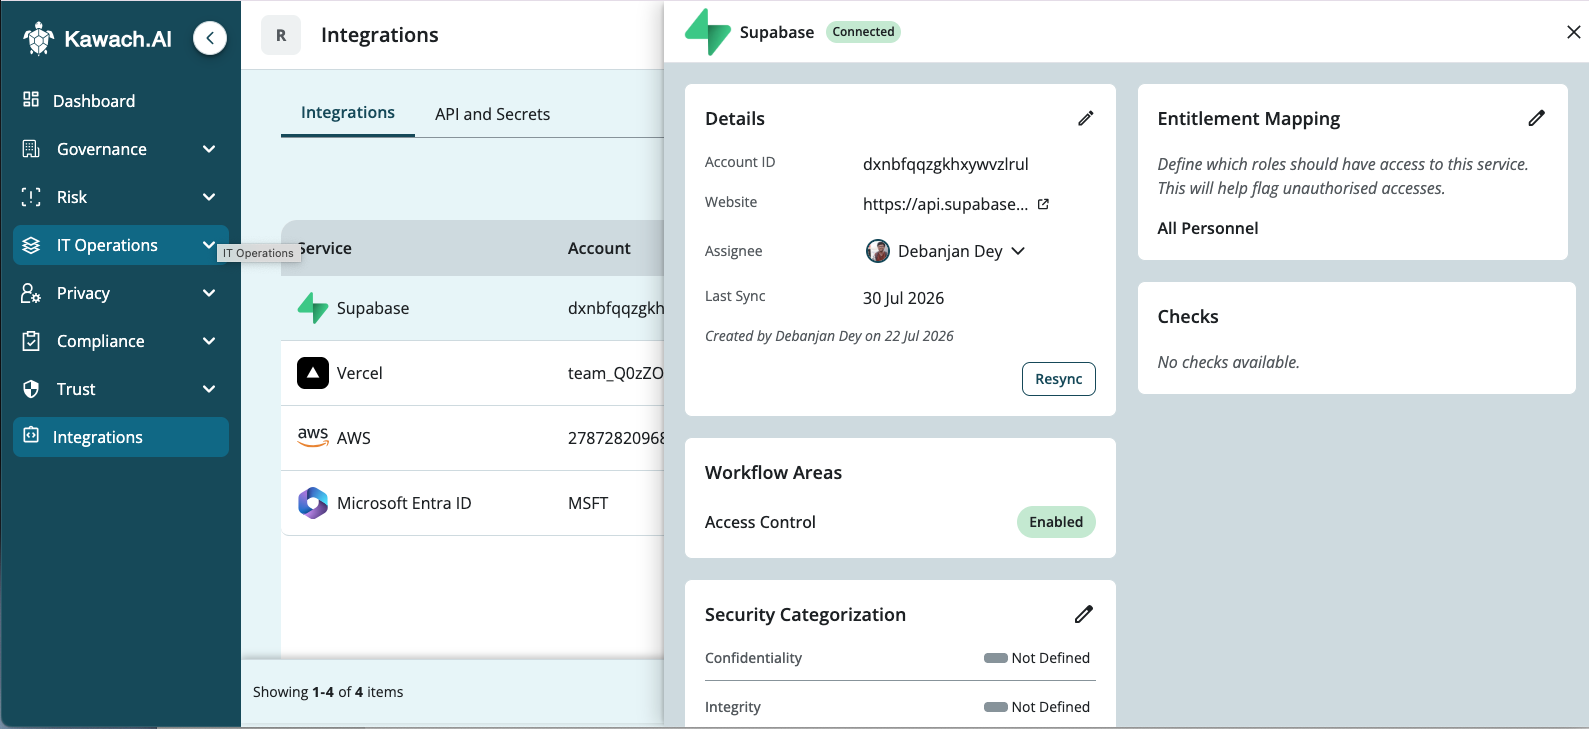Click the Created by Debanjan Dey note
This screenshot has width=1589, height=729.
point(829,336)
